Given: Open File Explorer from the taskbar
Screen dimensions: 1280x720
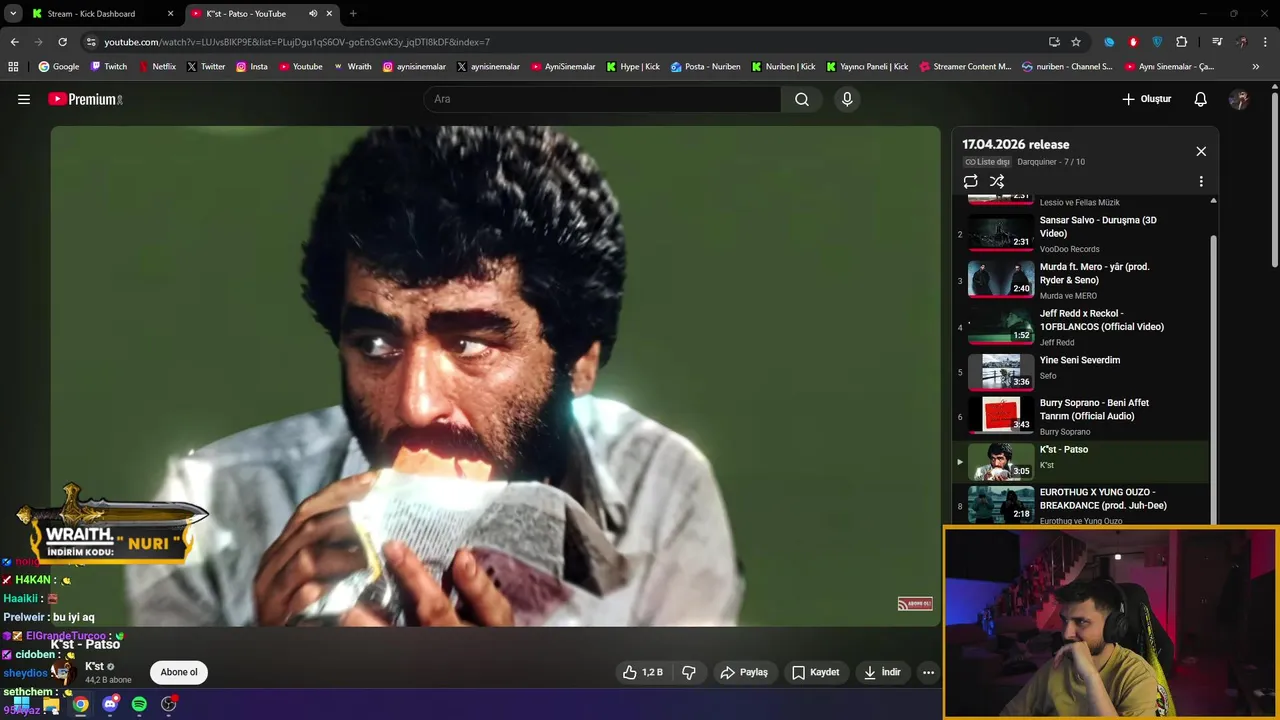Looking at the screenshot, I should [51, 704].
